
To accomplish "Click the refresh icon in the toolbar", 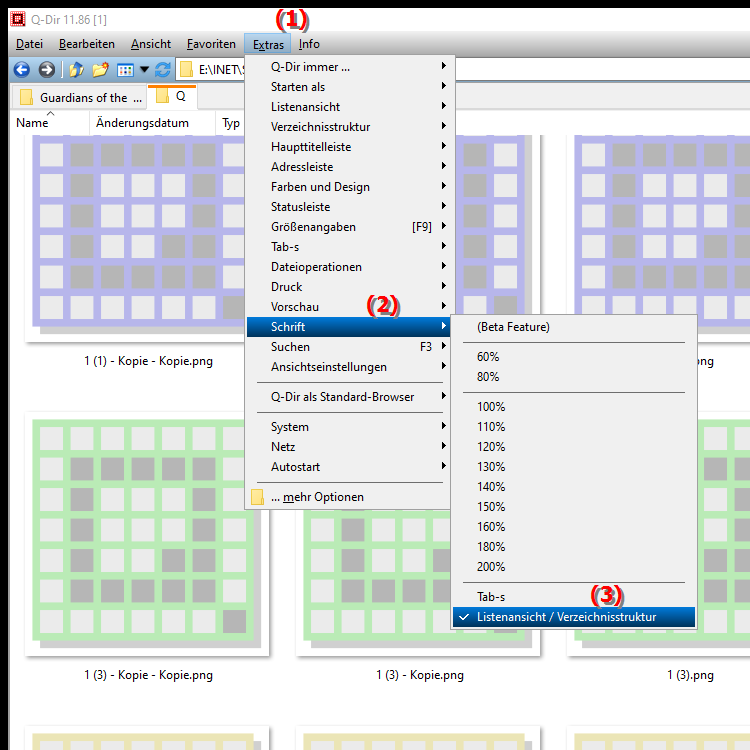I will click(x=163, y=70).
